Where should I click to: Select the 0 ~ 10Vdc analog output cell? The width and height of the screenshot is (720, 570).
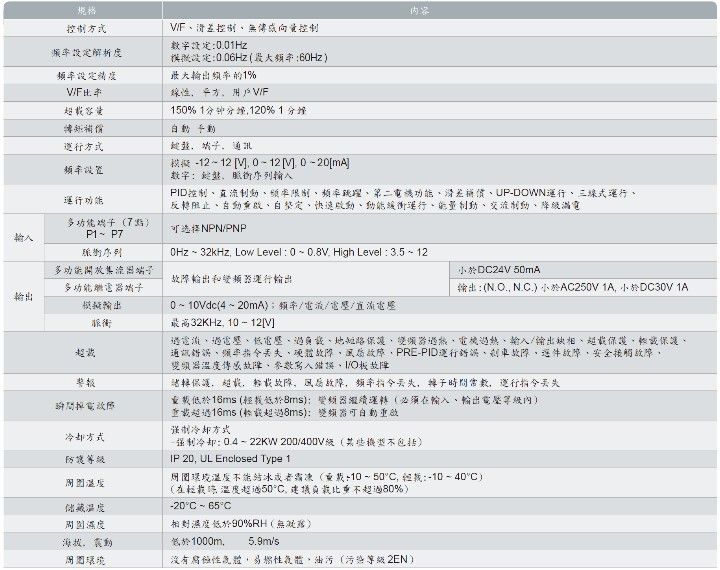click(282, 305)
